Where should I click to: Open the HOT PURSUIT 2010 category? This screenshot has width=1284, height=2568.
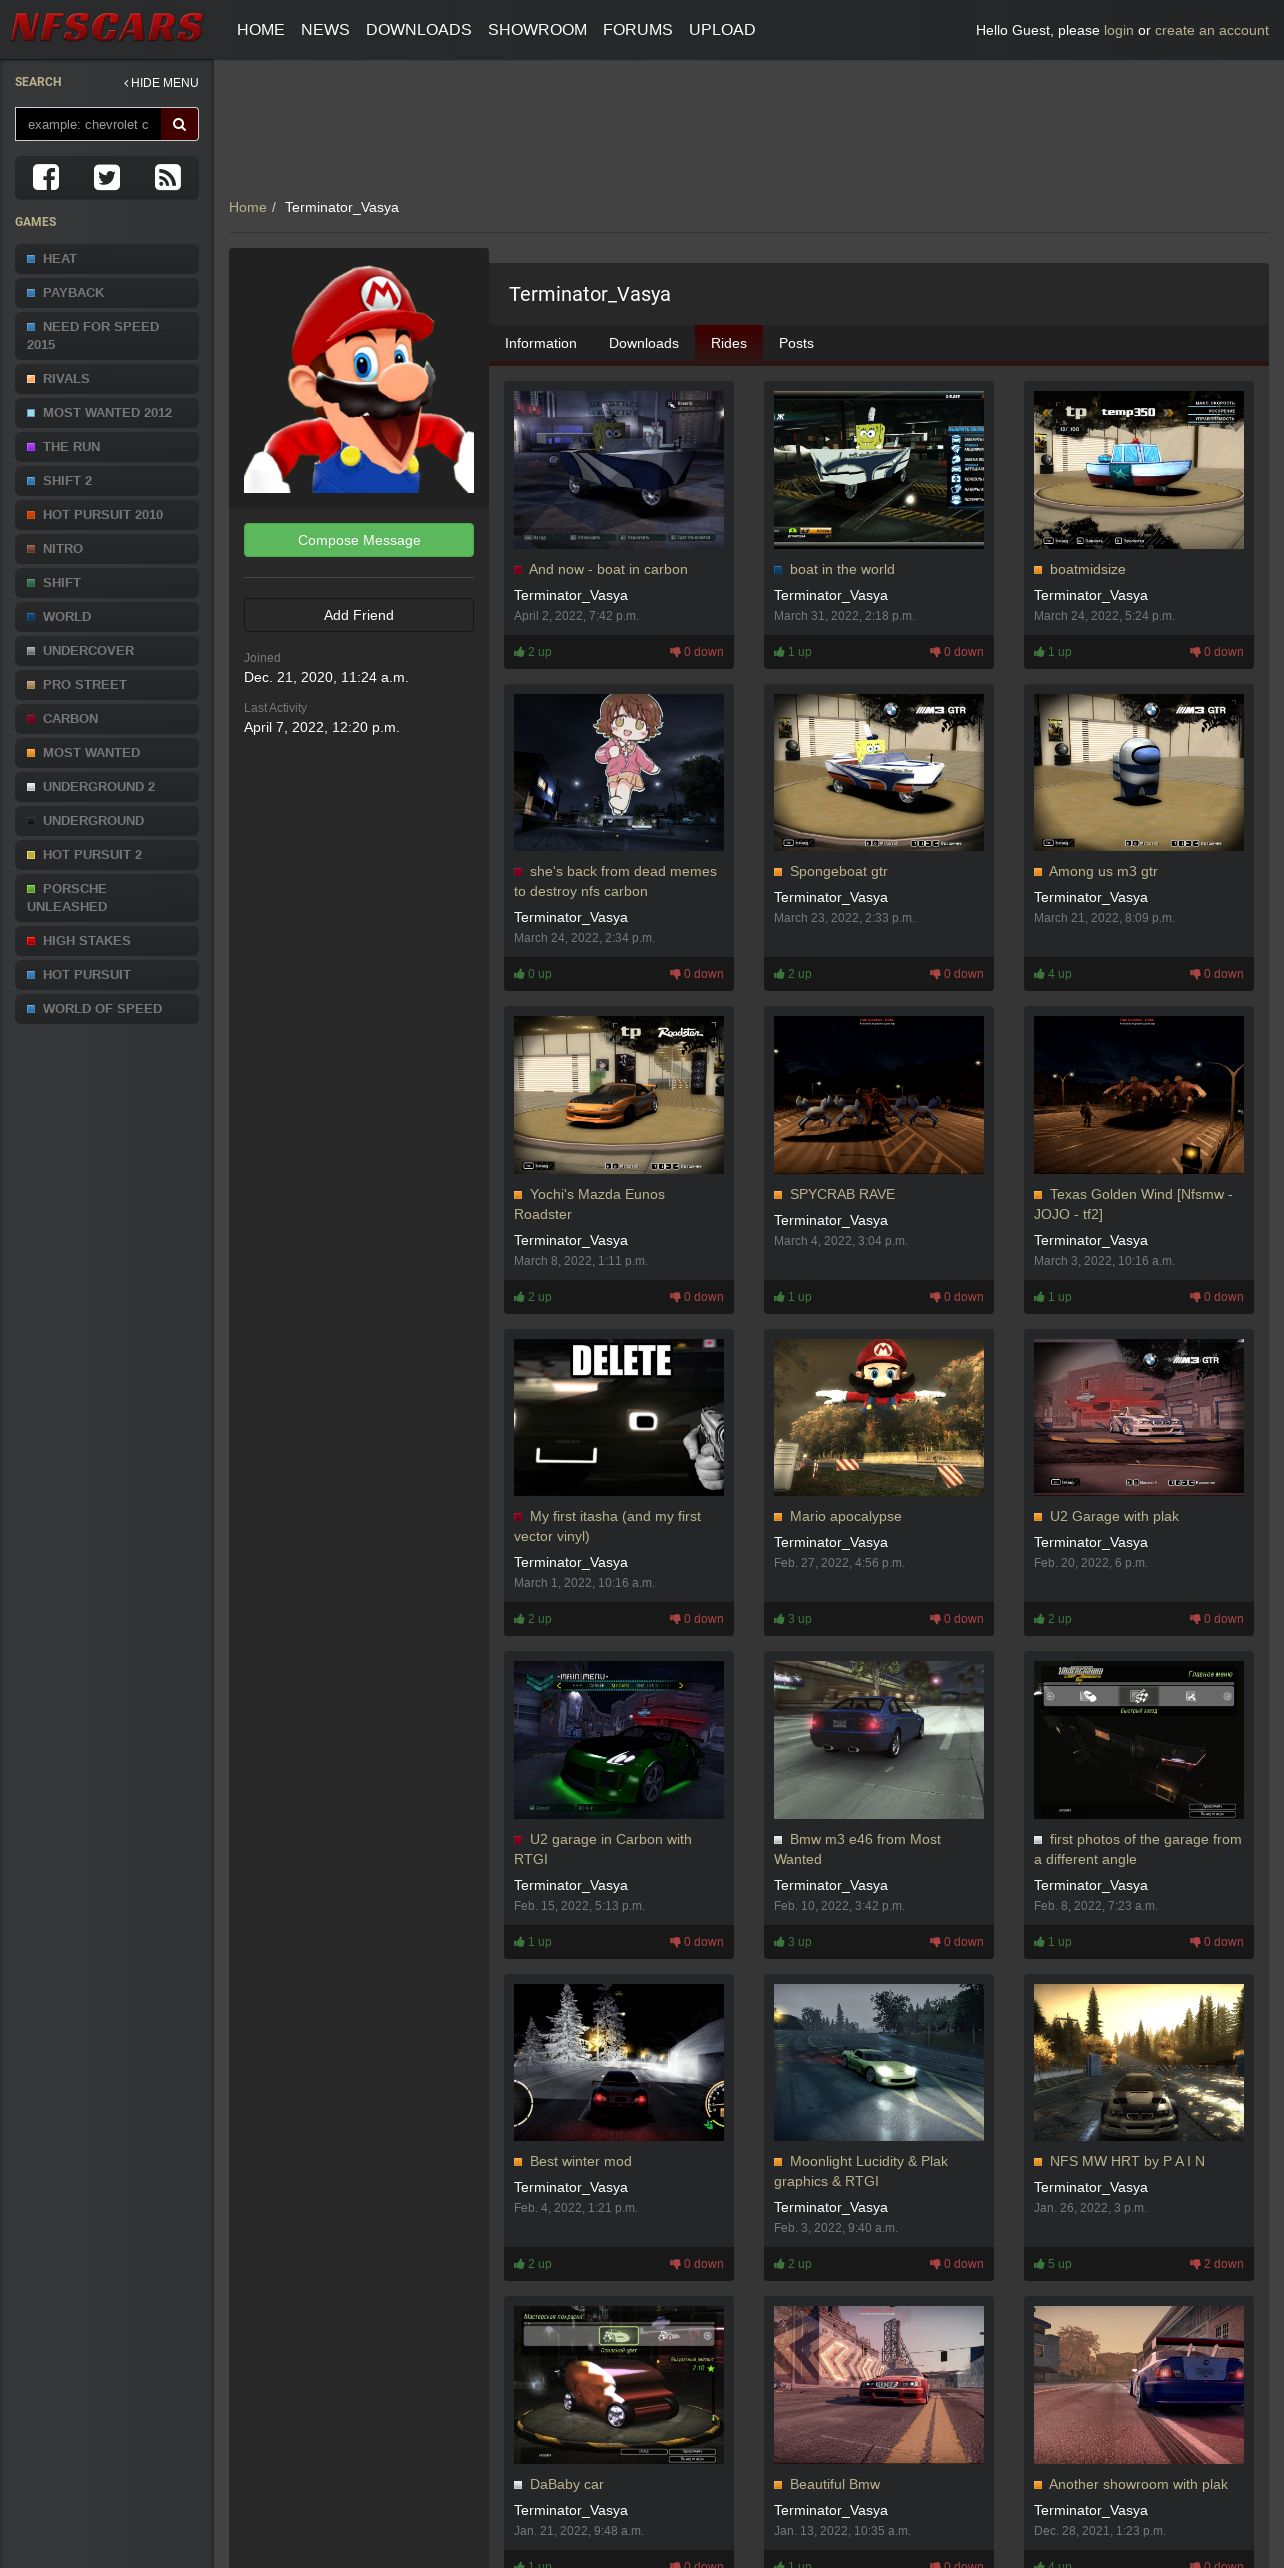click(x=107, y=515)
